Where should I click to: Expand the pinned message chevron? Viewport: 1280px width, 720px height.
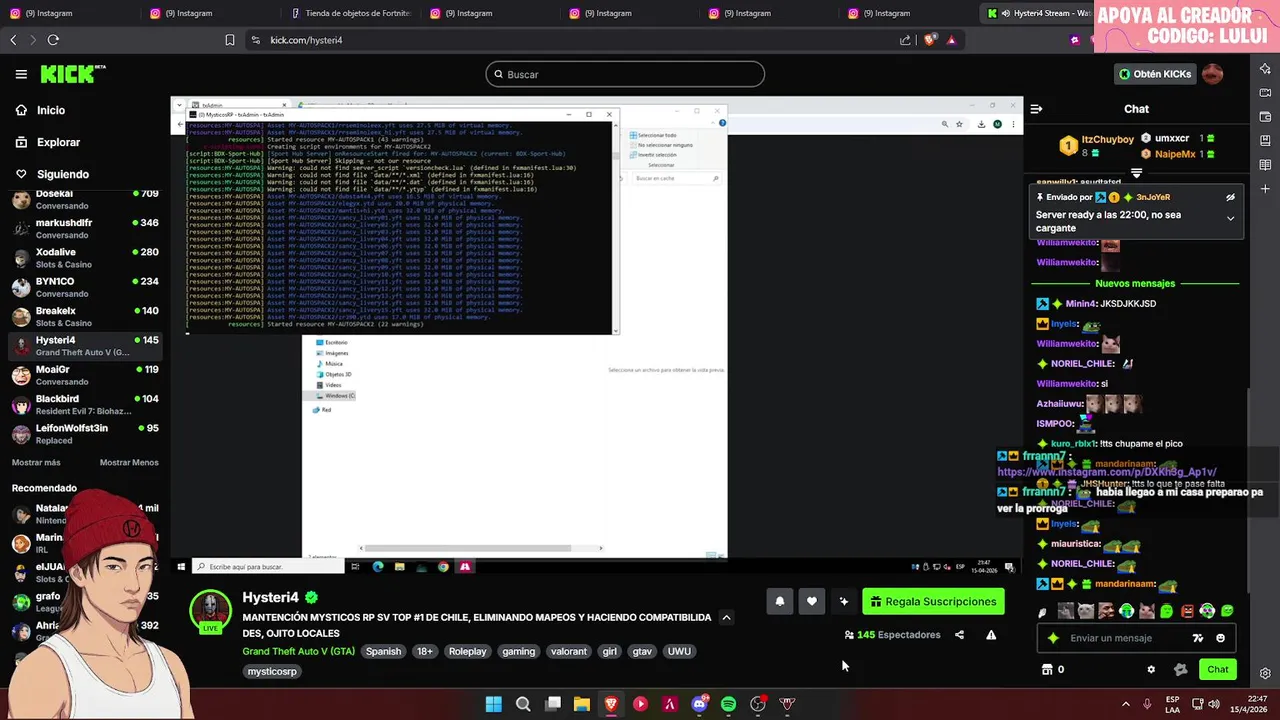pos(1230,218)
